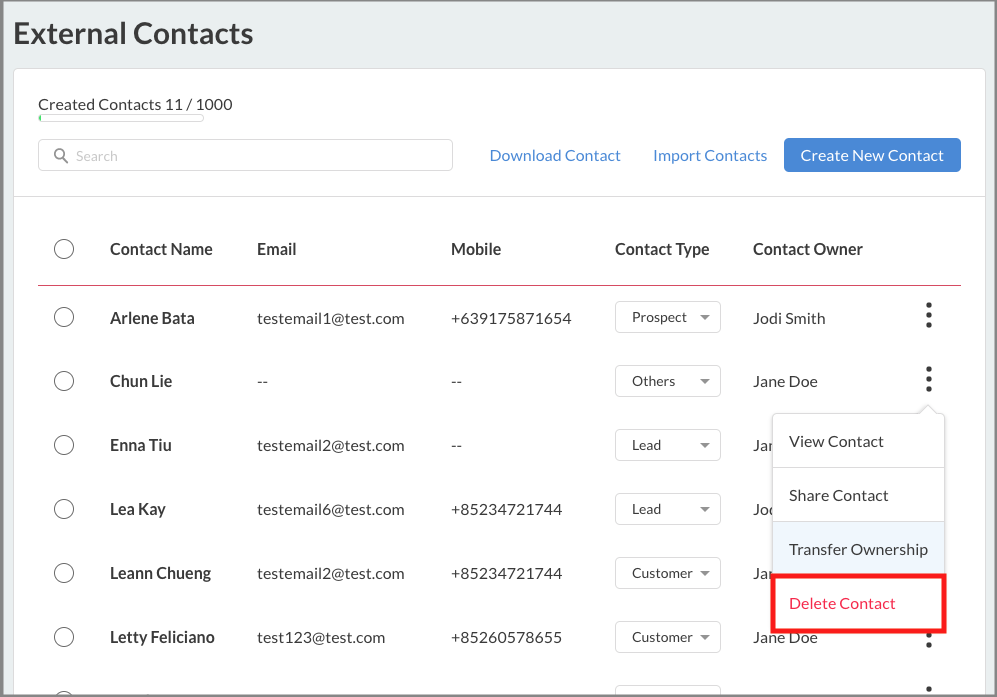Click the Enna Tiu contact name
Image resolution: width=997 pixels, height=697 pixels.
pyautogui.click(x=141, y=445)
